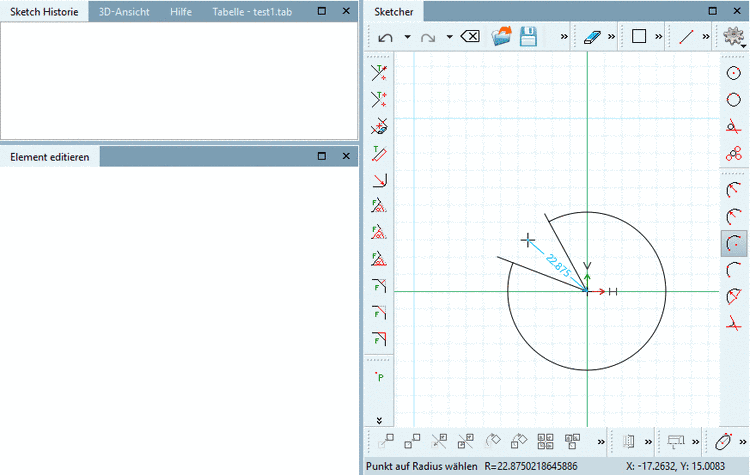Screen dimensions: 750x475
Task: Click the delete-last backspace icon
Action: tap(470, 36)
